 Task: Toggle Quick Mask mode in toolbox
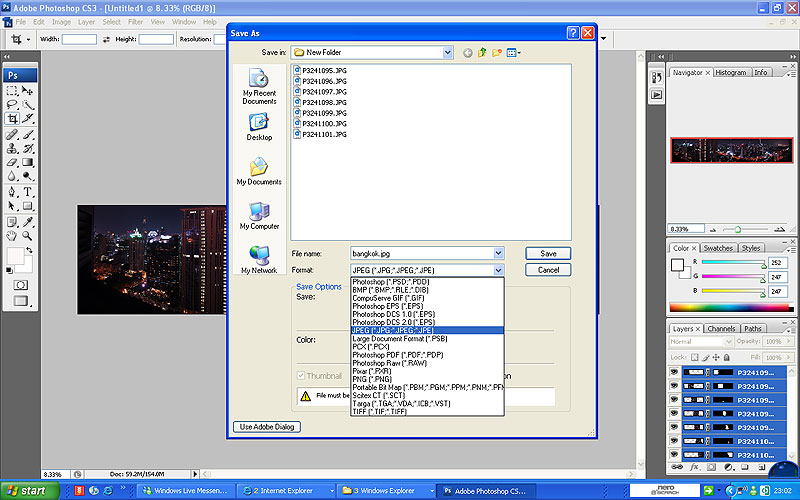(20, 285)
